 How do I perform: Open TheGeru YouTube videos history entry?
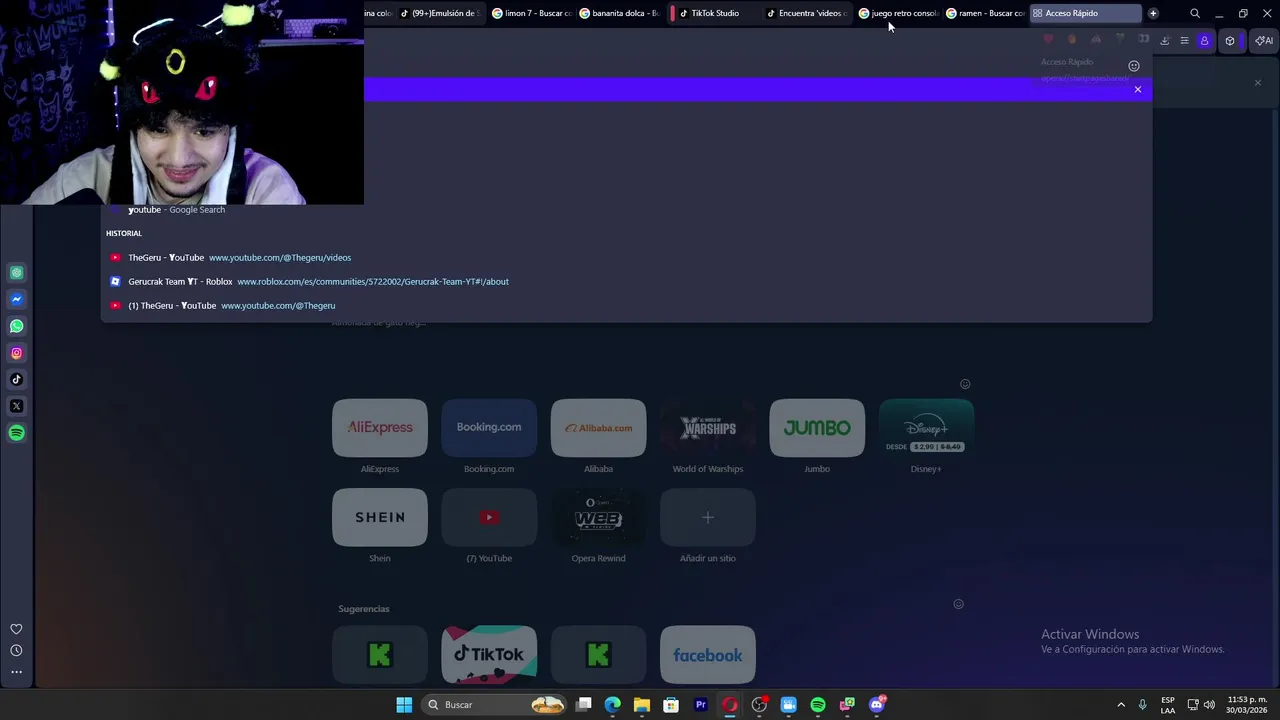(x=626, y=257)
